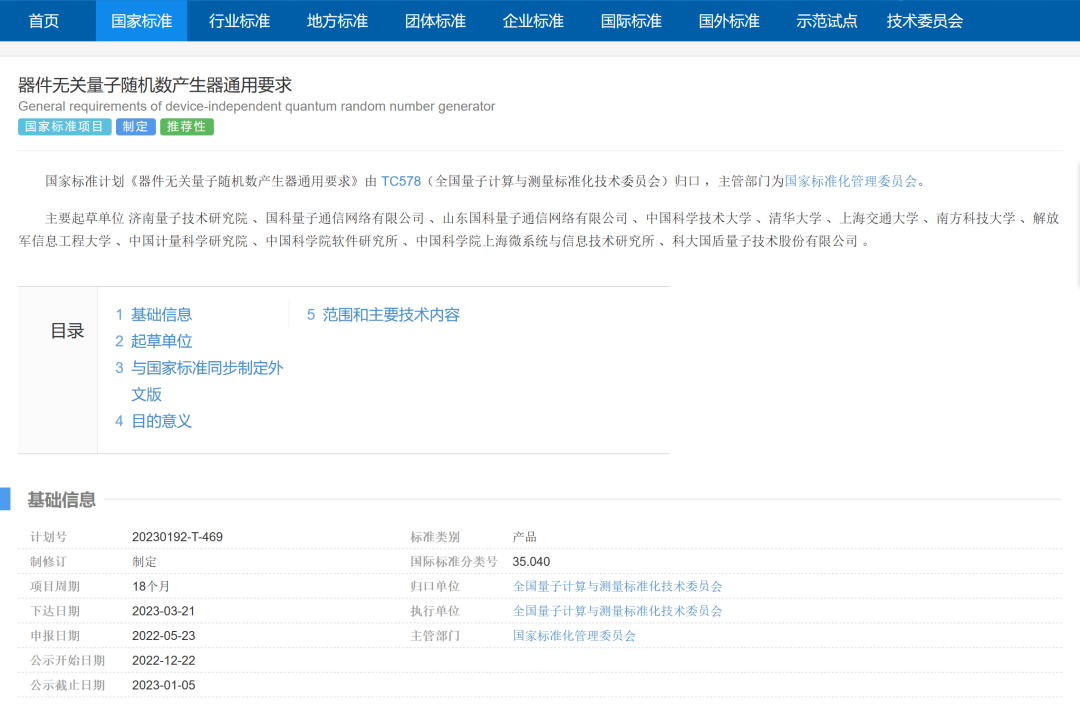Jump to 起草单位 contents entry
This screenshot has width=1080, height=717.
(161, 341)
